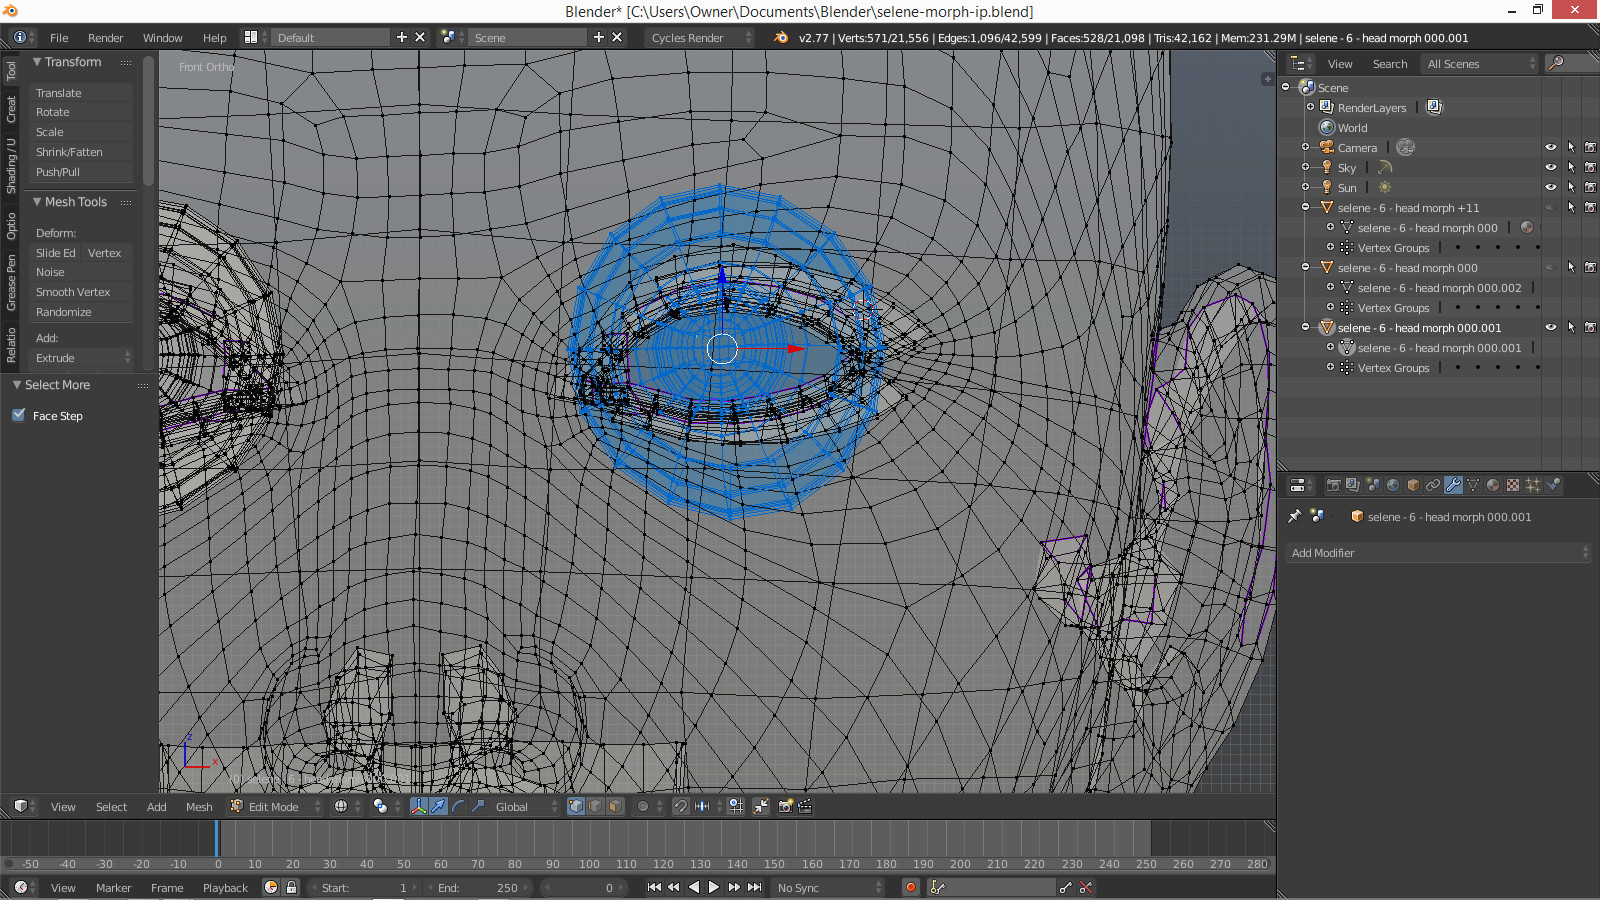Open the Window menu
This screenshot has width=1600, height=900.
(162, 37)
